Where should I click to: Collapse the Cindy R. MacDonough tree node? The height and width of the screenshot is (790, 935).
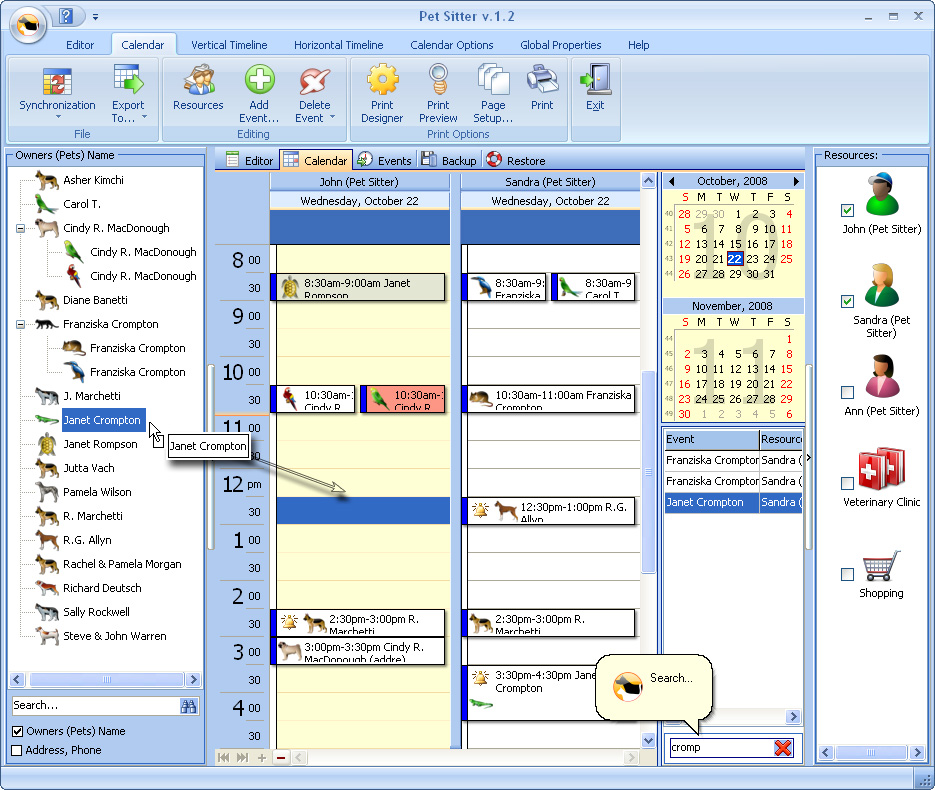pyautogui.click(x=20, y=229)
